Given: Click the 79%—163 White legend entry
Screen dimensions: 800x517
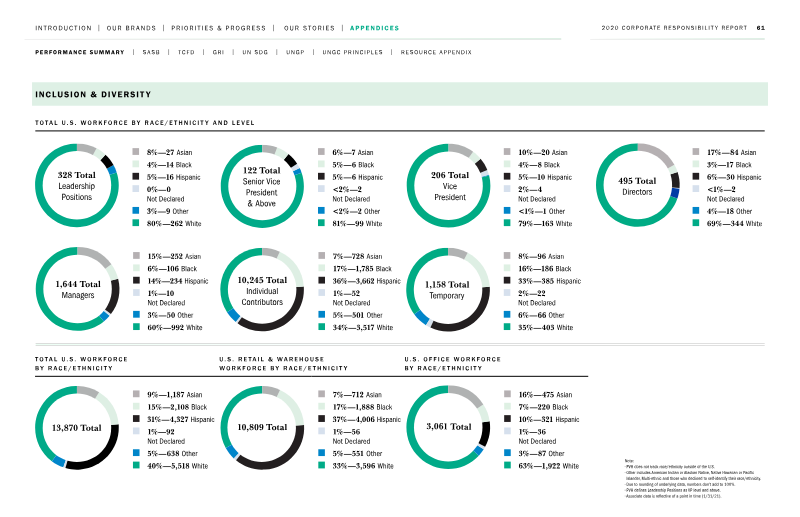Looking at the screenshot, I should (x=545, y=223).
